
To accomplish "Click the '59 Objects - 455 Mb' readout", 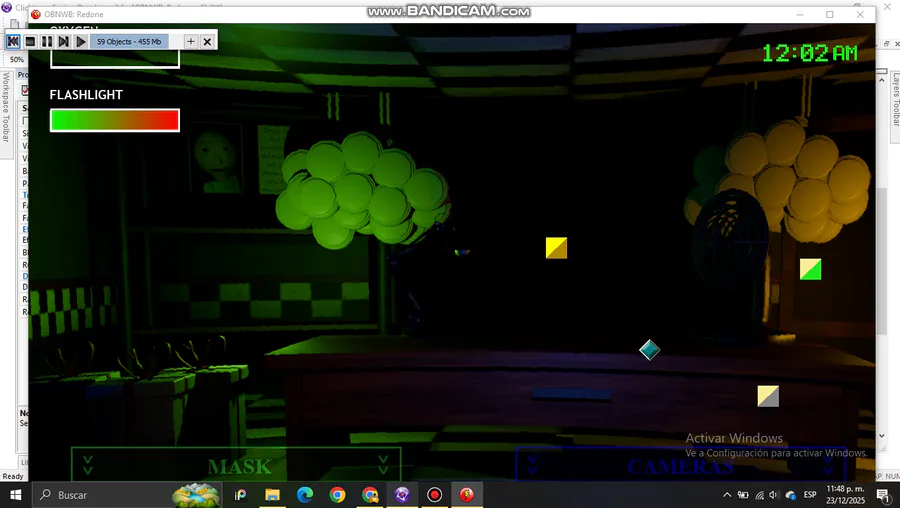I will (x=129, y=41).
